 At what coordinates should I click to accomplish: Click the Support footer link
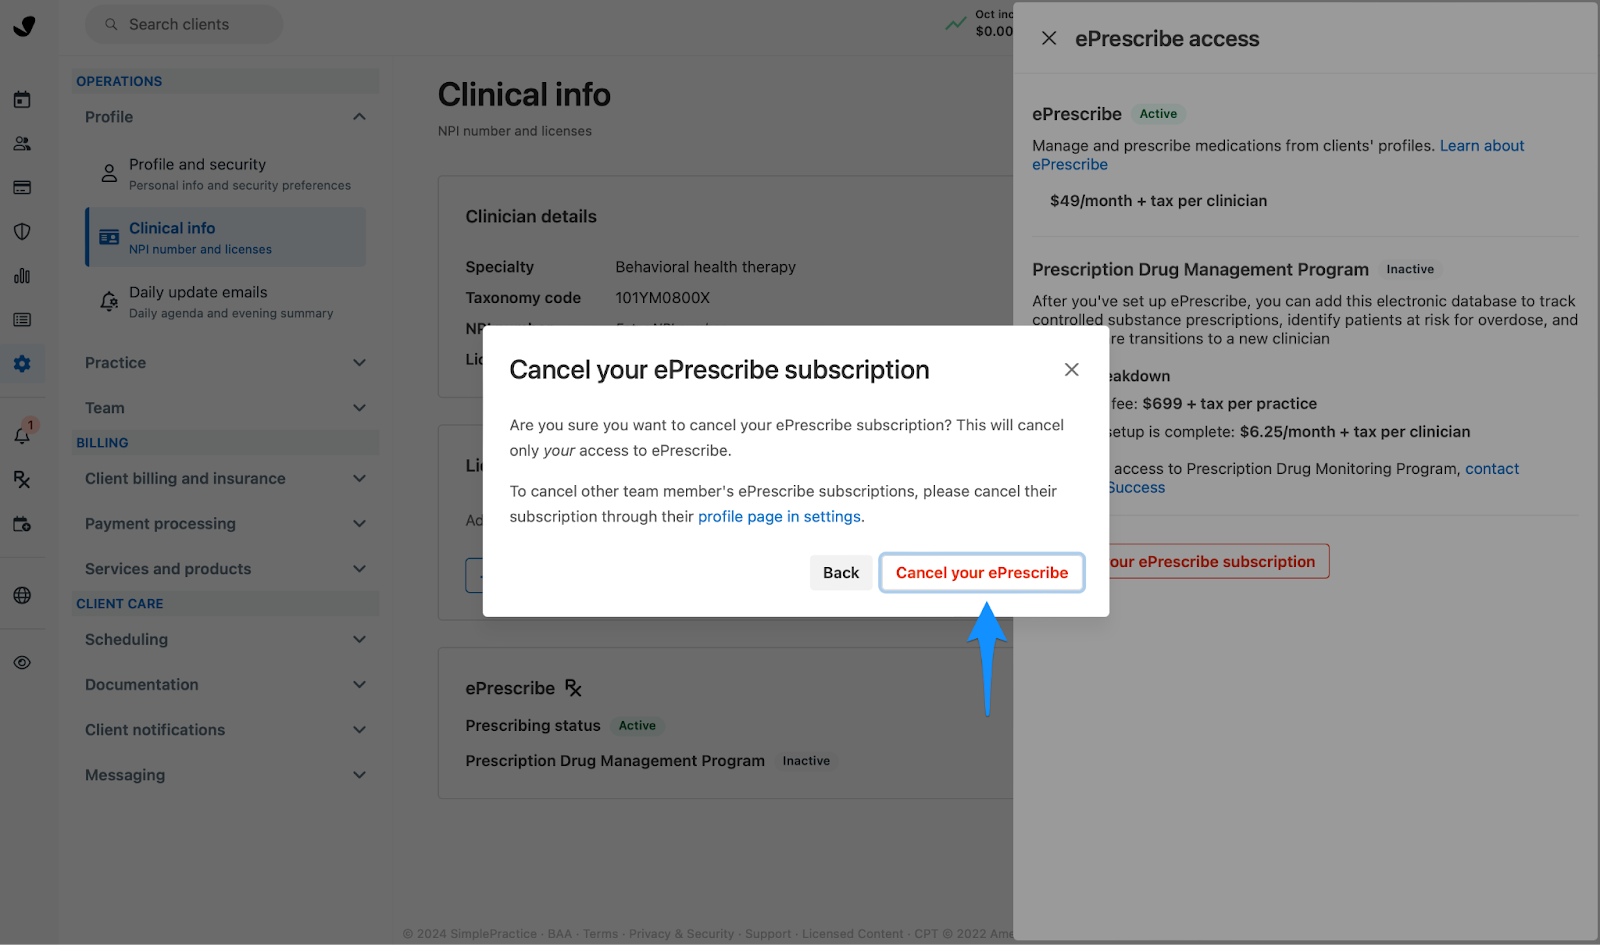click(768, 934)
